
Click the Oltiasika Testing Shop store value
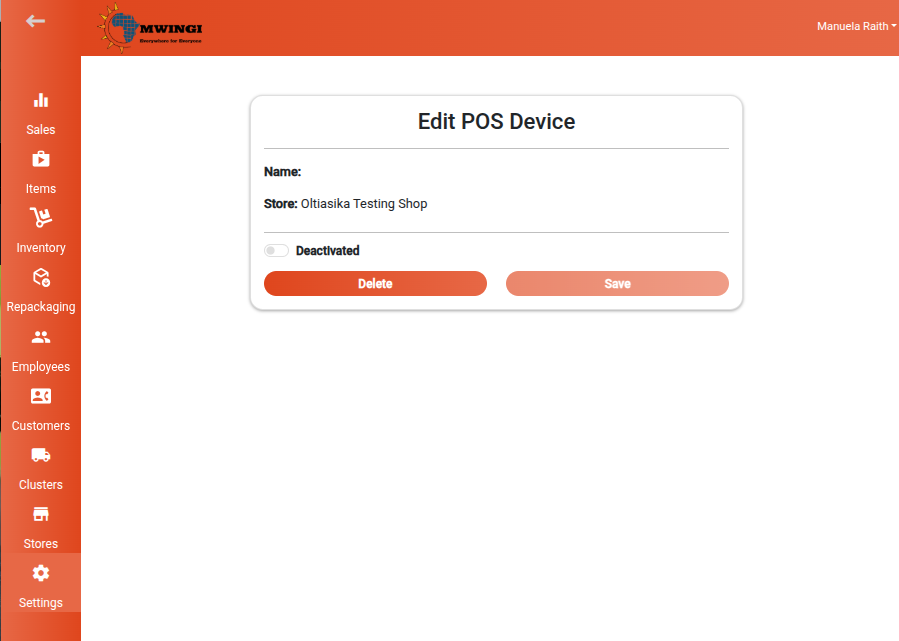click(x=364, y=204)
